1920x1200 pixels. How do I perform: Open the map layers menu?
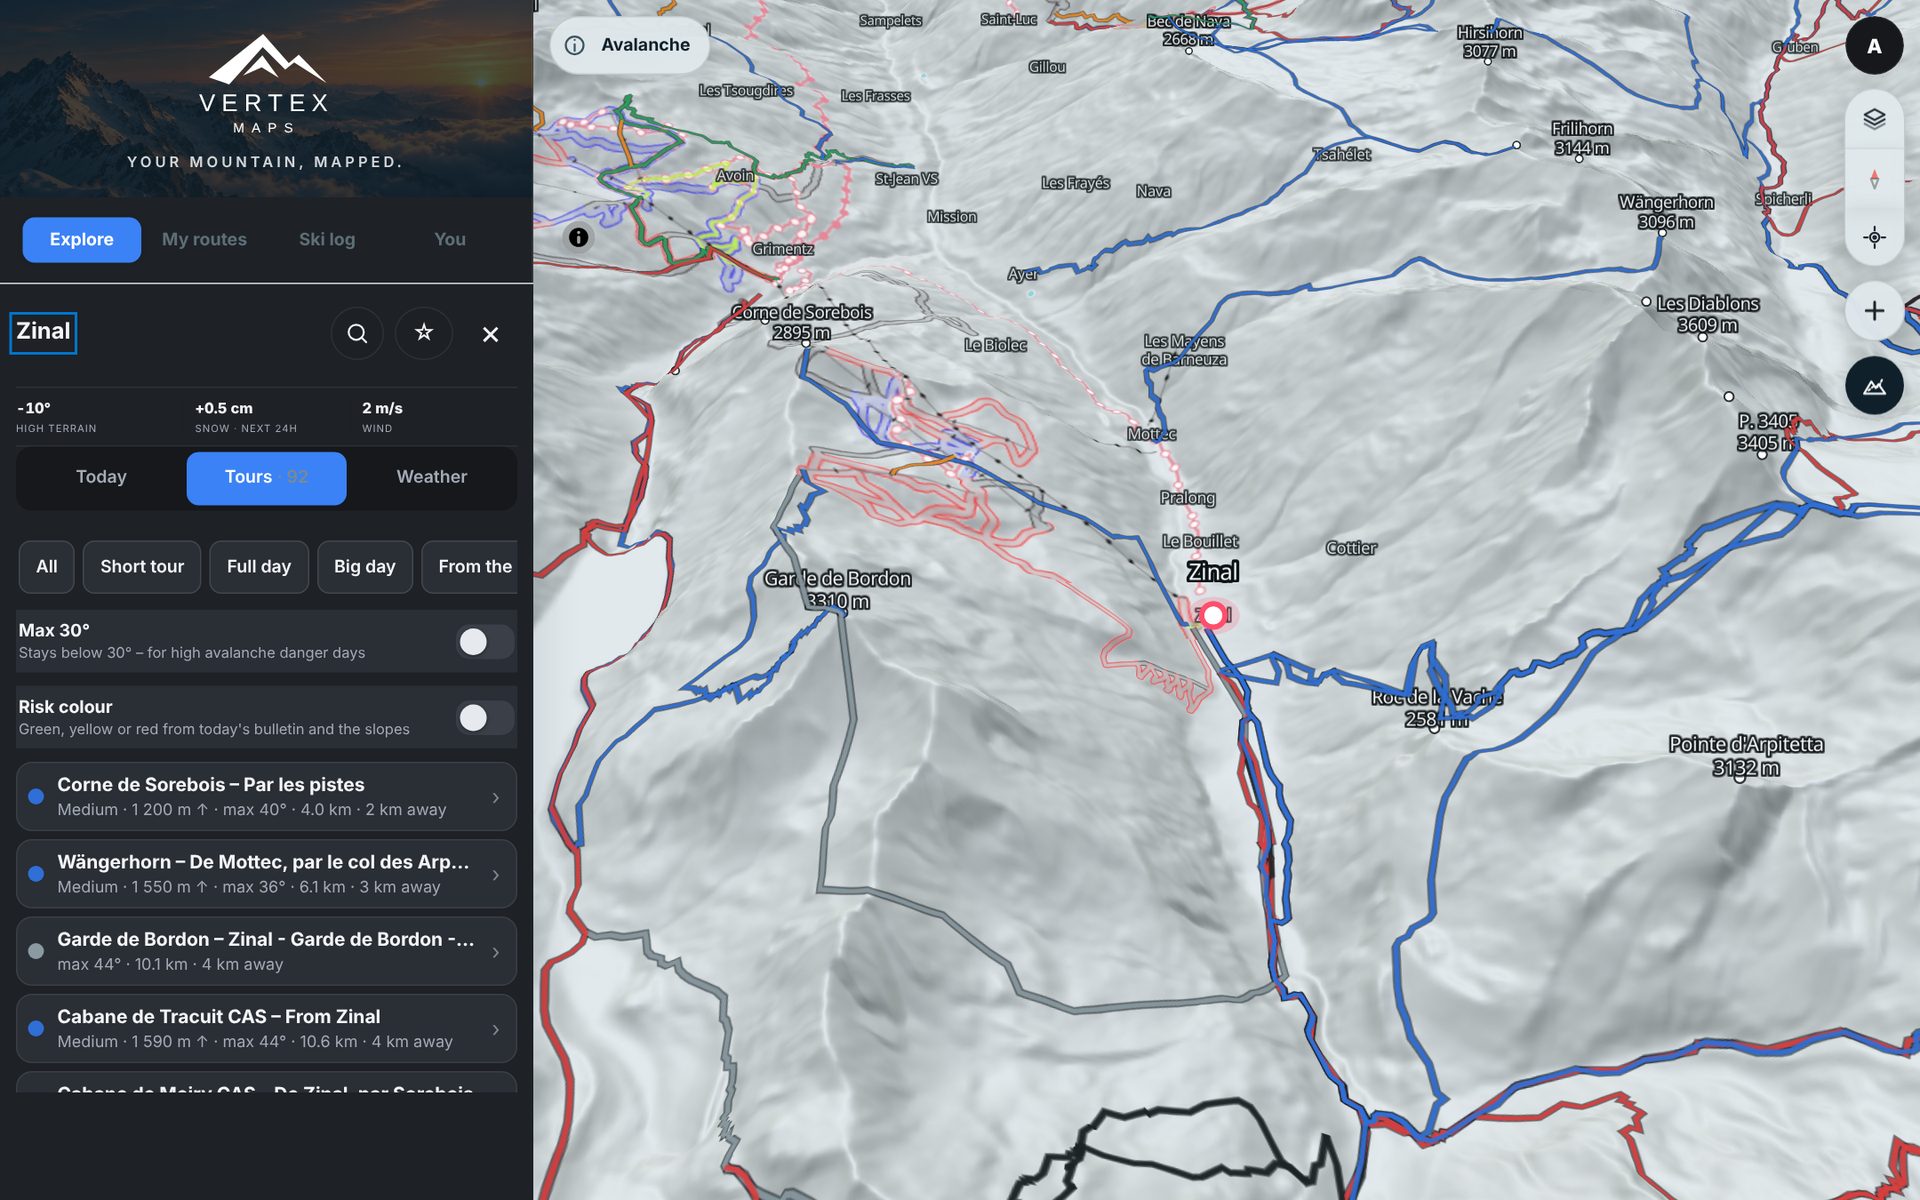[x=1874, y=119]
